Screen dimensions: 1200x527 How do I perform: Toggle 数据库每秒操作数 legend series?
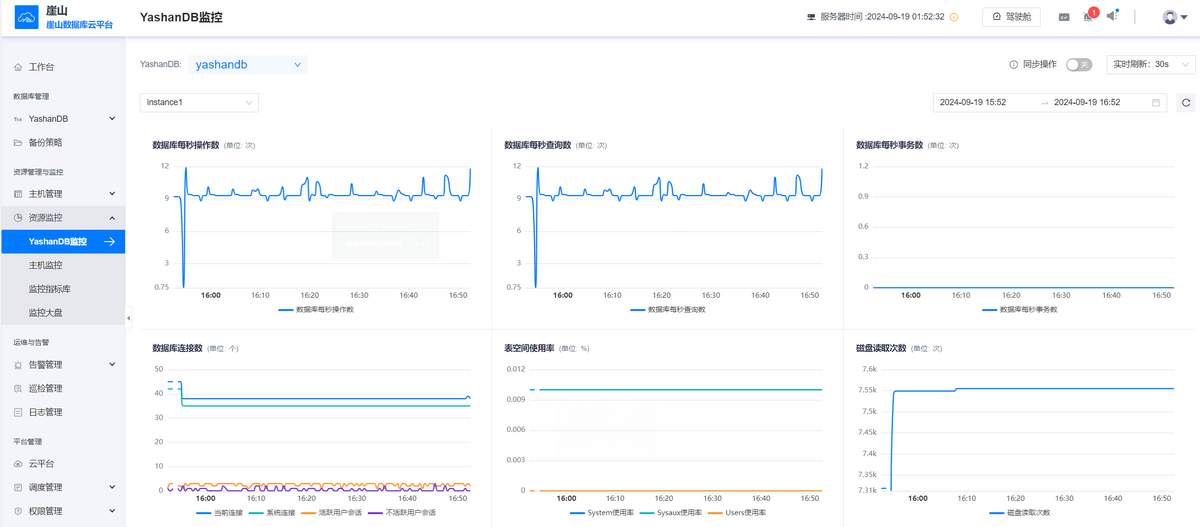[x=316, y=310]
